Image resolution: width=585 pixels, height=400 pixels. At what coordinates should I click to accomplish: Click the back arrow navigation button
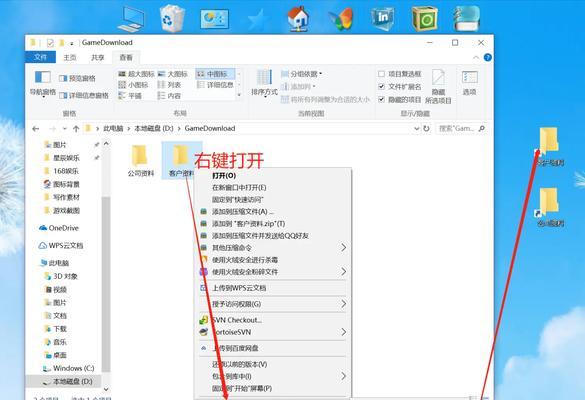click(x=36, y=129)
